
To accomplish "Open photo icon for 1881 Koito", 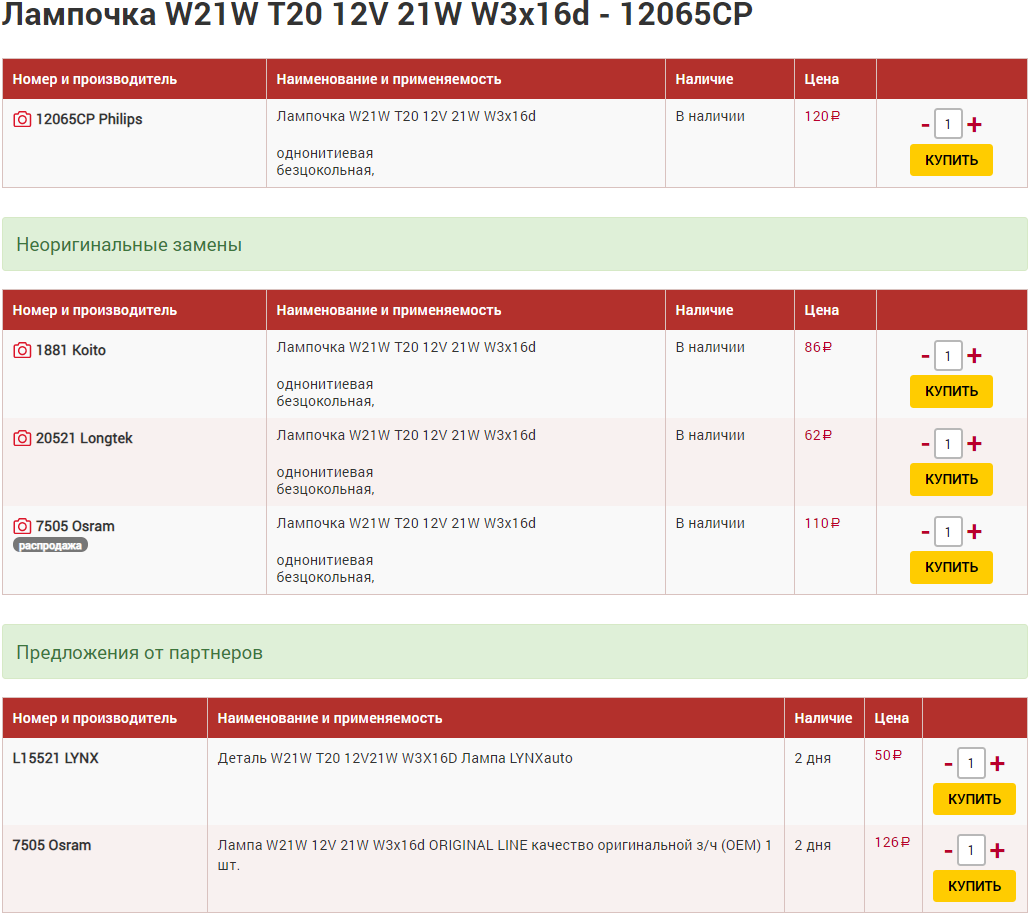I will [22, 350].
